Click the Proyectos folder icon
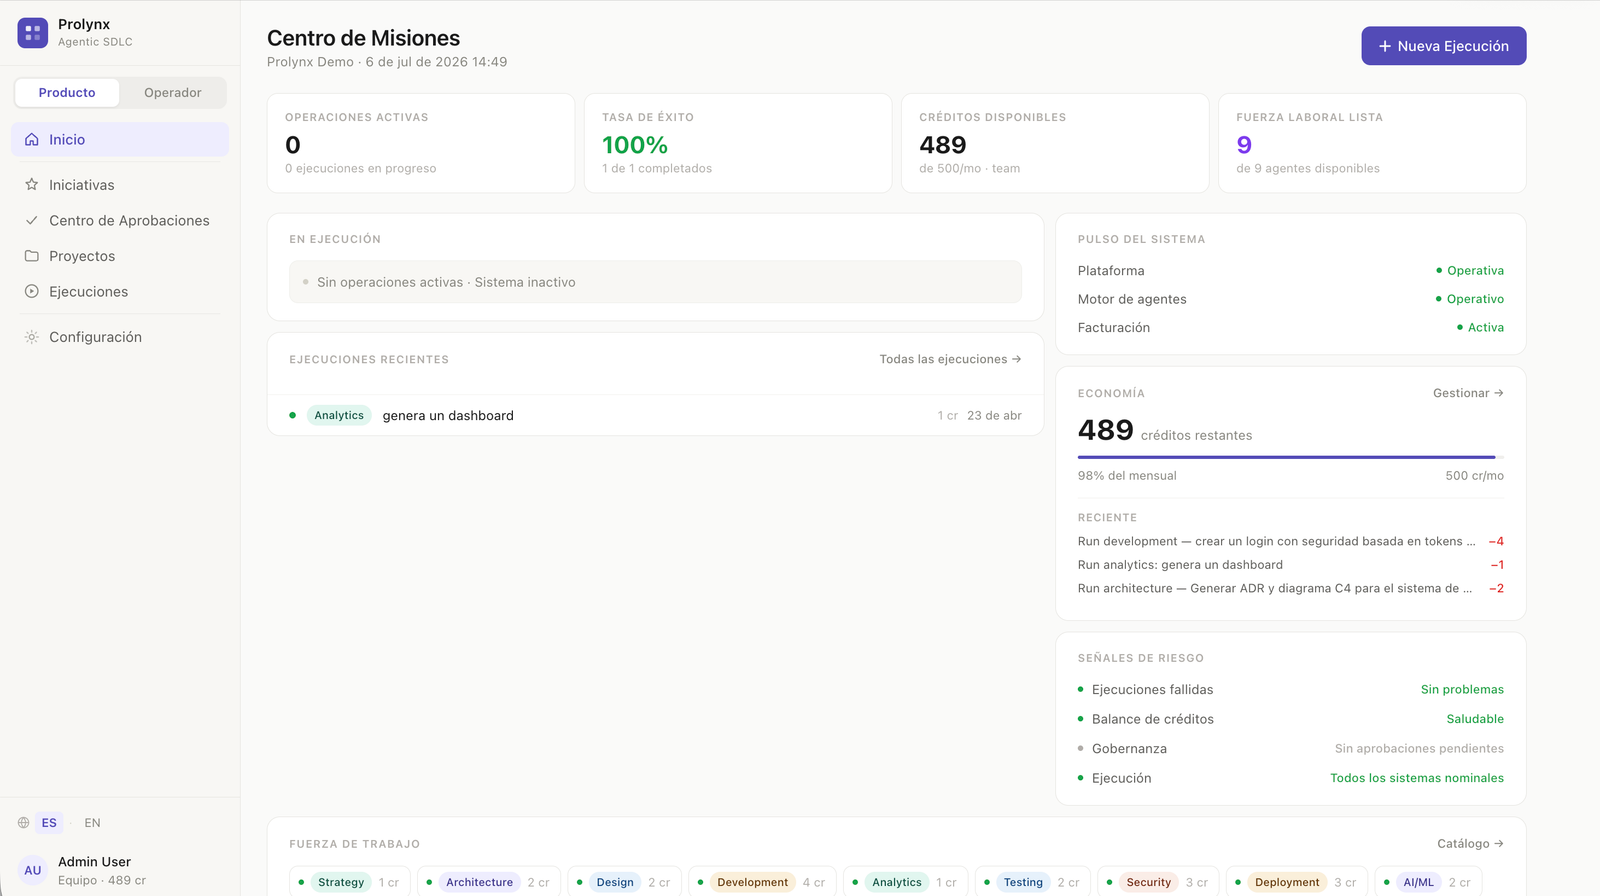The width and height of the screenshot is (1600, 896). [x=32, y=256]
